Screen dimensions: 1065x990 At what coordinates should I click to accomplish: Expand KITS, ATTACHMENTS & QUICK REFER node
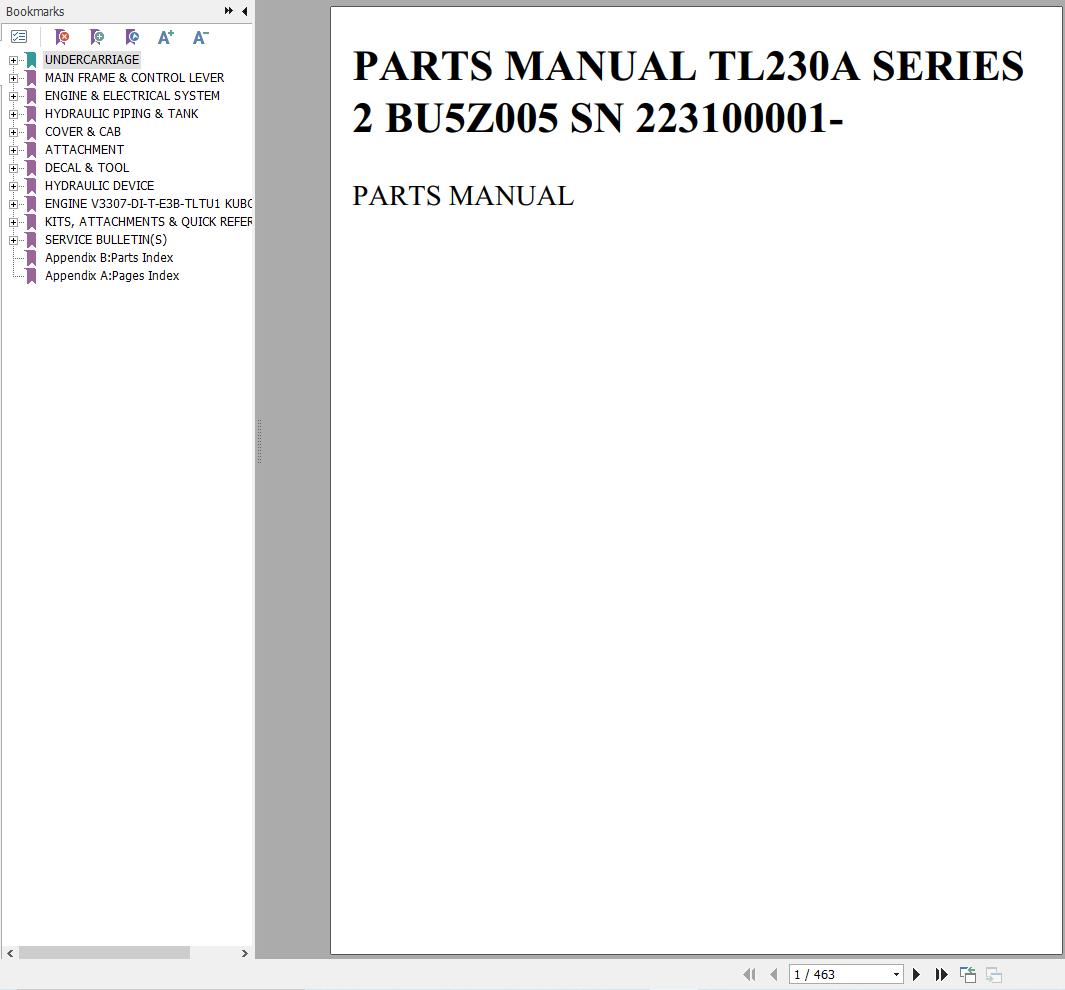point(13,222)
